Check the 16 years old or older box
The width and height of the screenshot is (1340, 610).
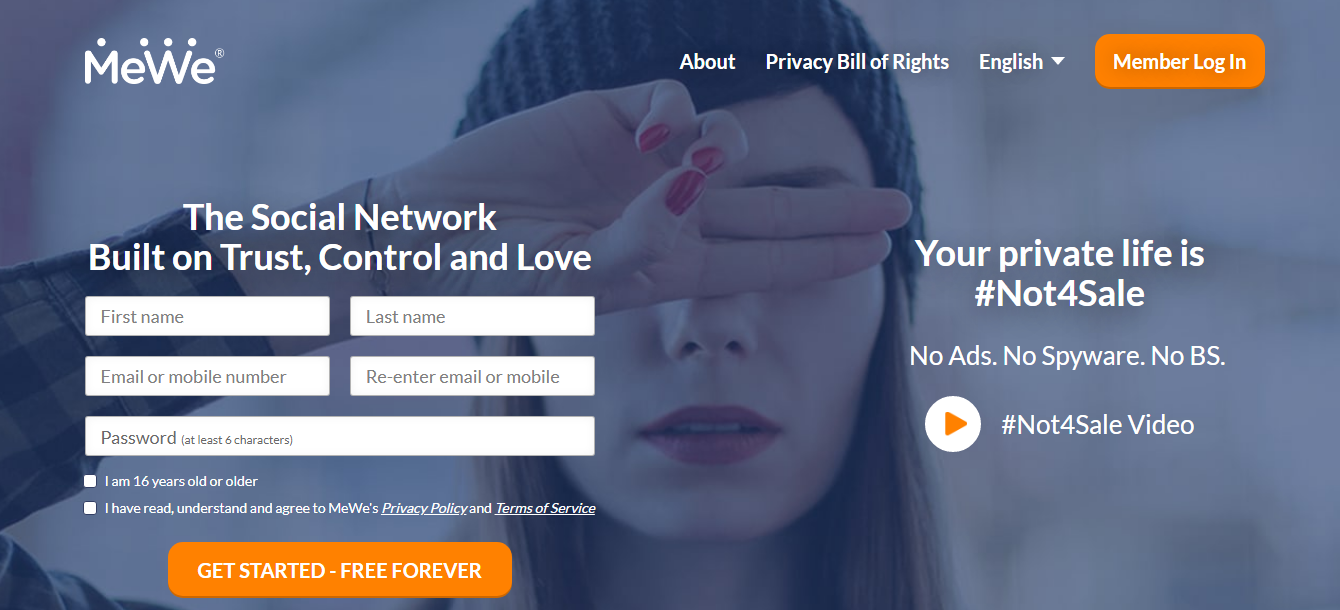[90, 481]
